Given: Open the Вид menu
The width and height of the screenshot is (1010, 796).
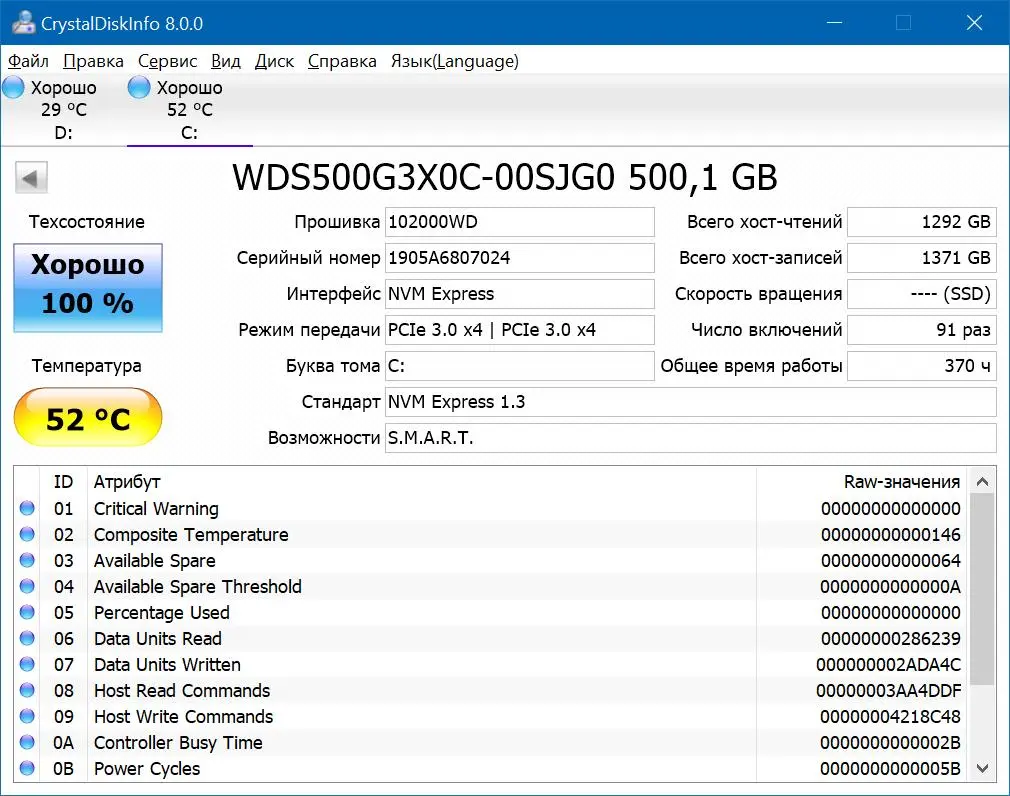Looking at the screenshot, I should point(225,61).
